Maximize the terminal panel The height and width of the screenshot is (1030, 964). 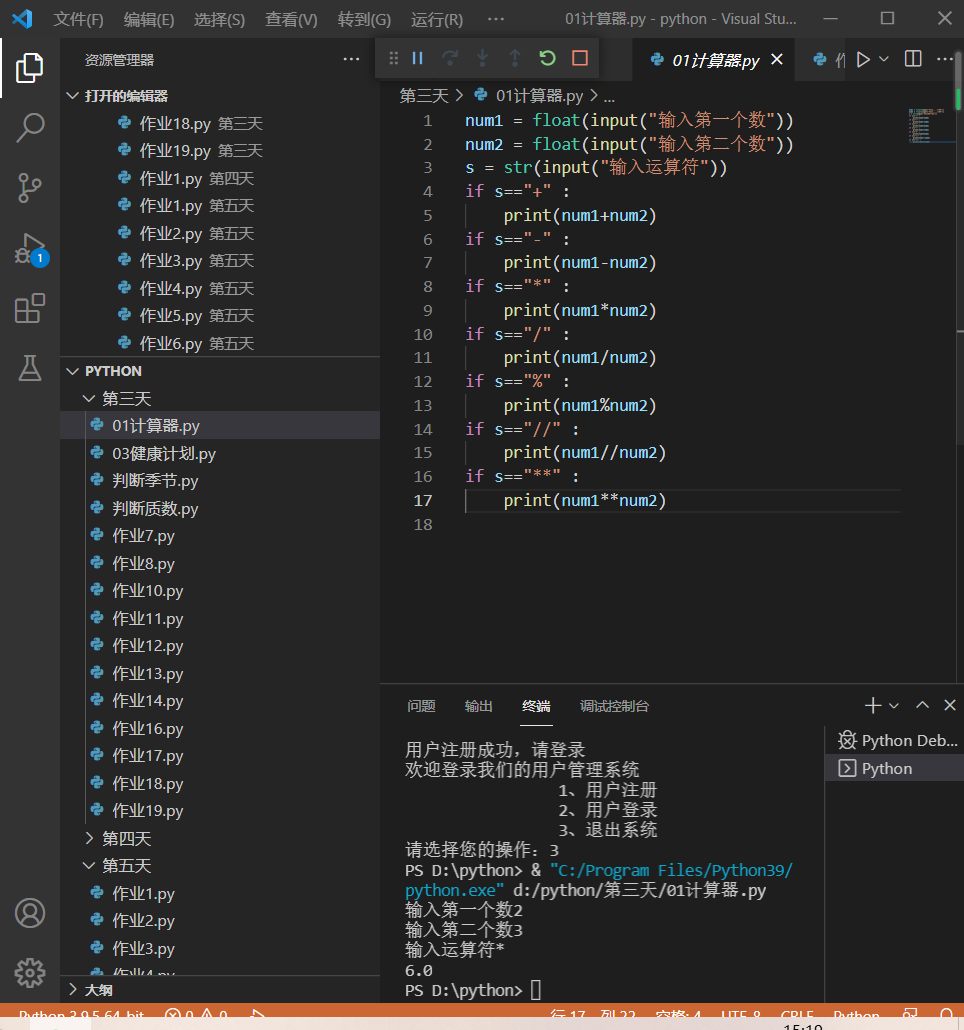(x=922, y=705)
